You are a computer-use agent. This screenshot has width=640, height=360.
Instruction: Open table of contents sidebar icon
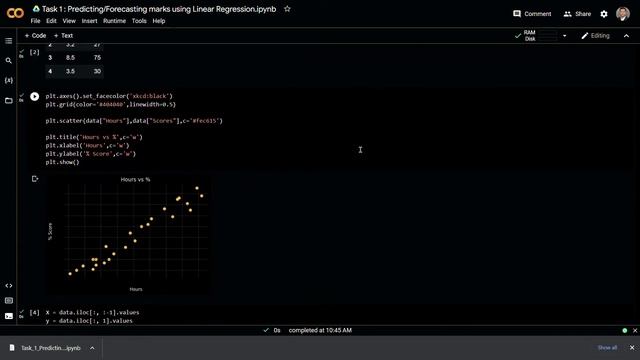[9, 41]
